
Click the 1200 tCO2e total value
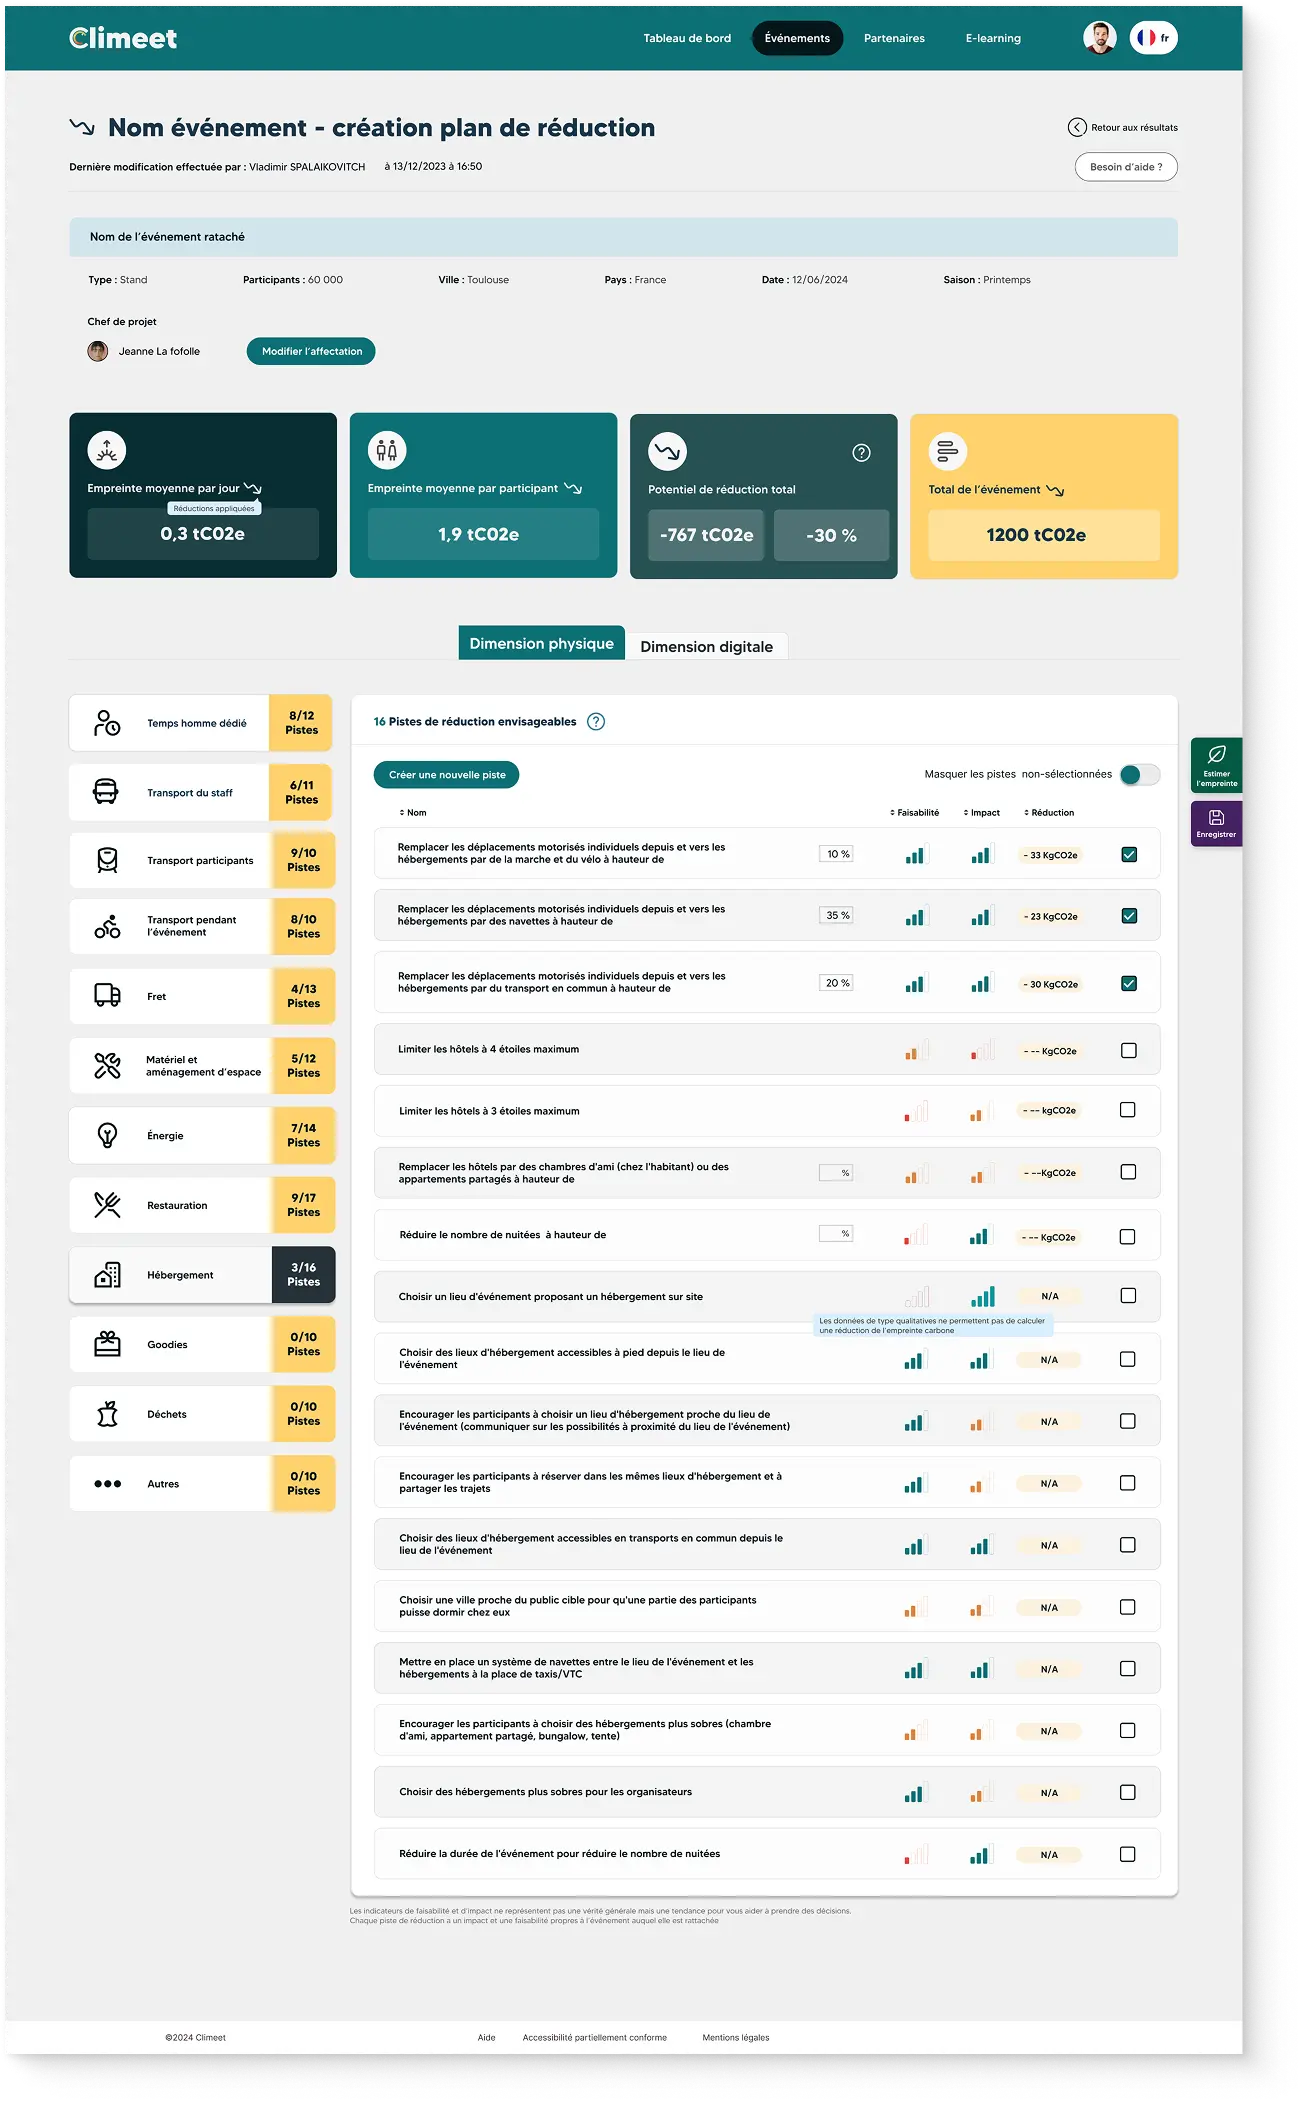[1044, 535]
